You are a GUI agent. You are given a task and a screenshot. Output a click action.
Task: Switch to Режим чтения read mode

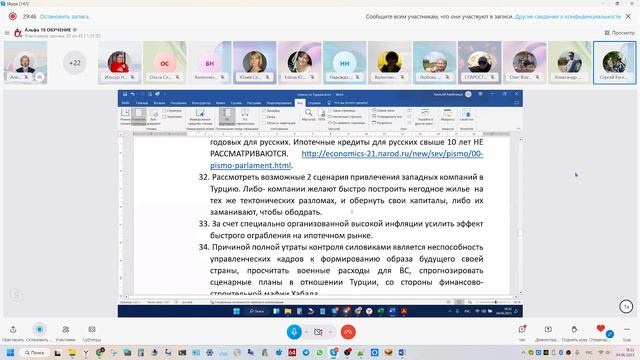[x=125, y=117]
